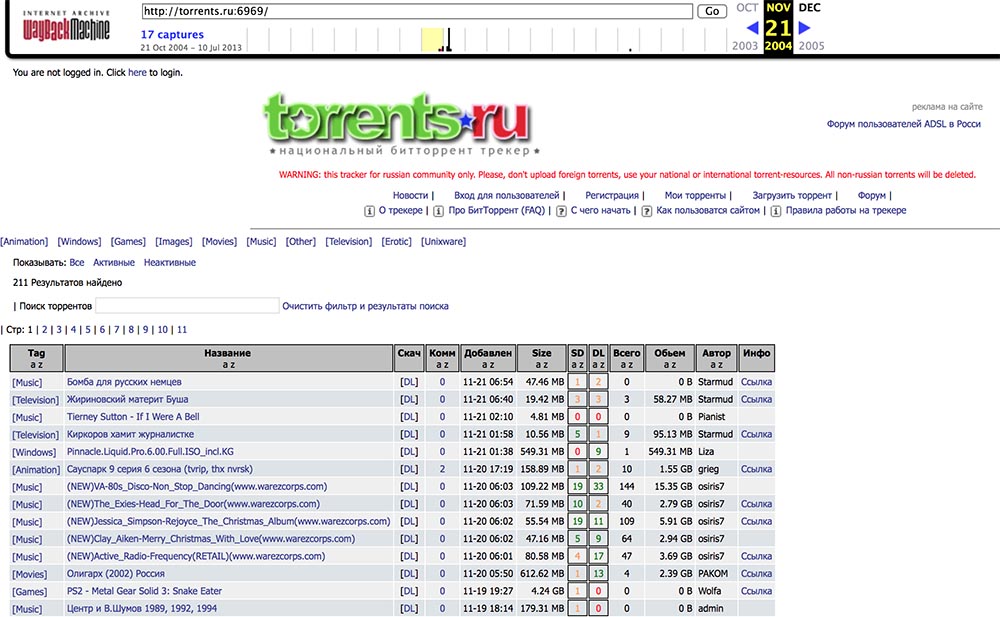The width and height of the screenshot is (1000, 617).
Task: Filter by the [Movies] category
Action: click(219, 242)
